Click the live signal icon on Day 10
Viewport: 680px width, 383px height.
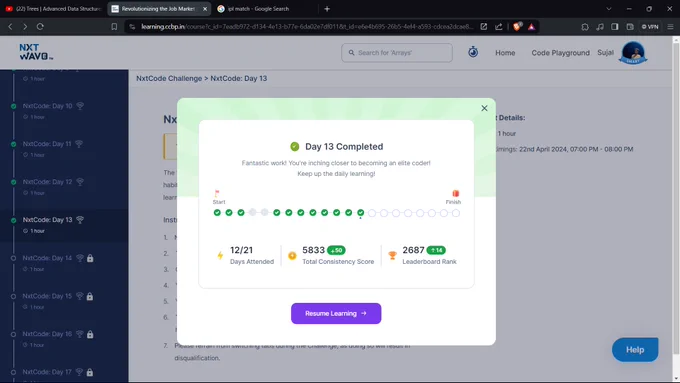tap(80, 106)
